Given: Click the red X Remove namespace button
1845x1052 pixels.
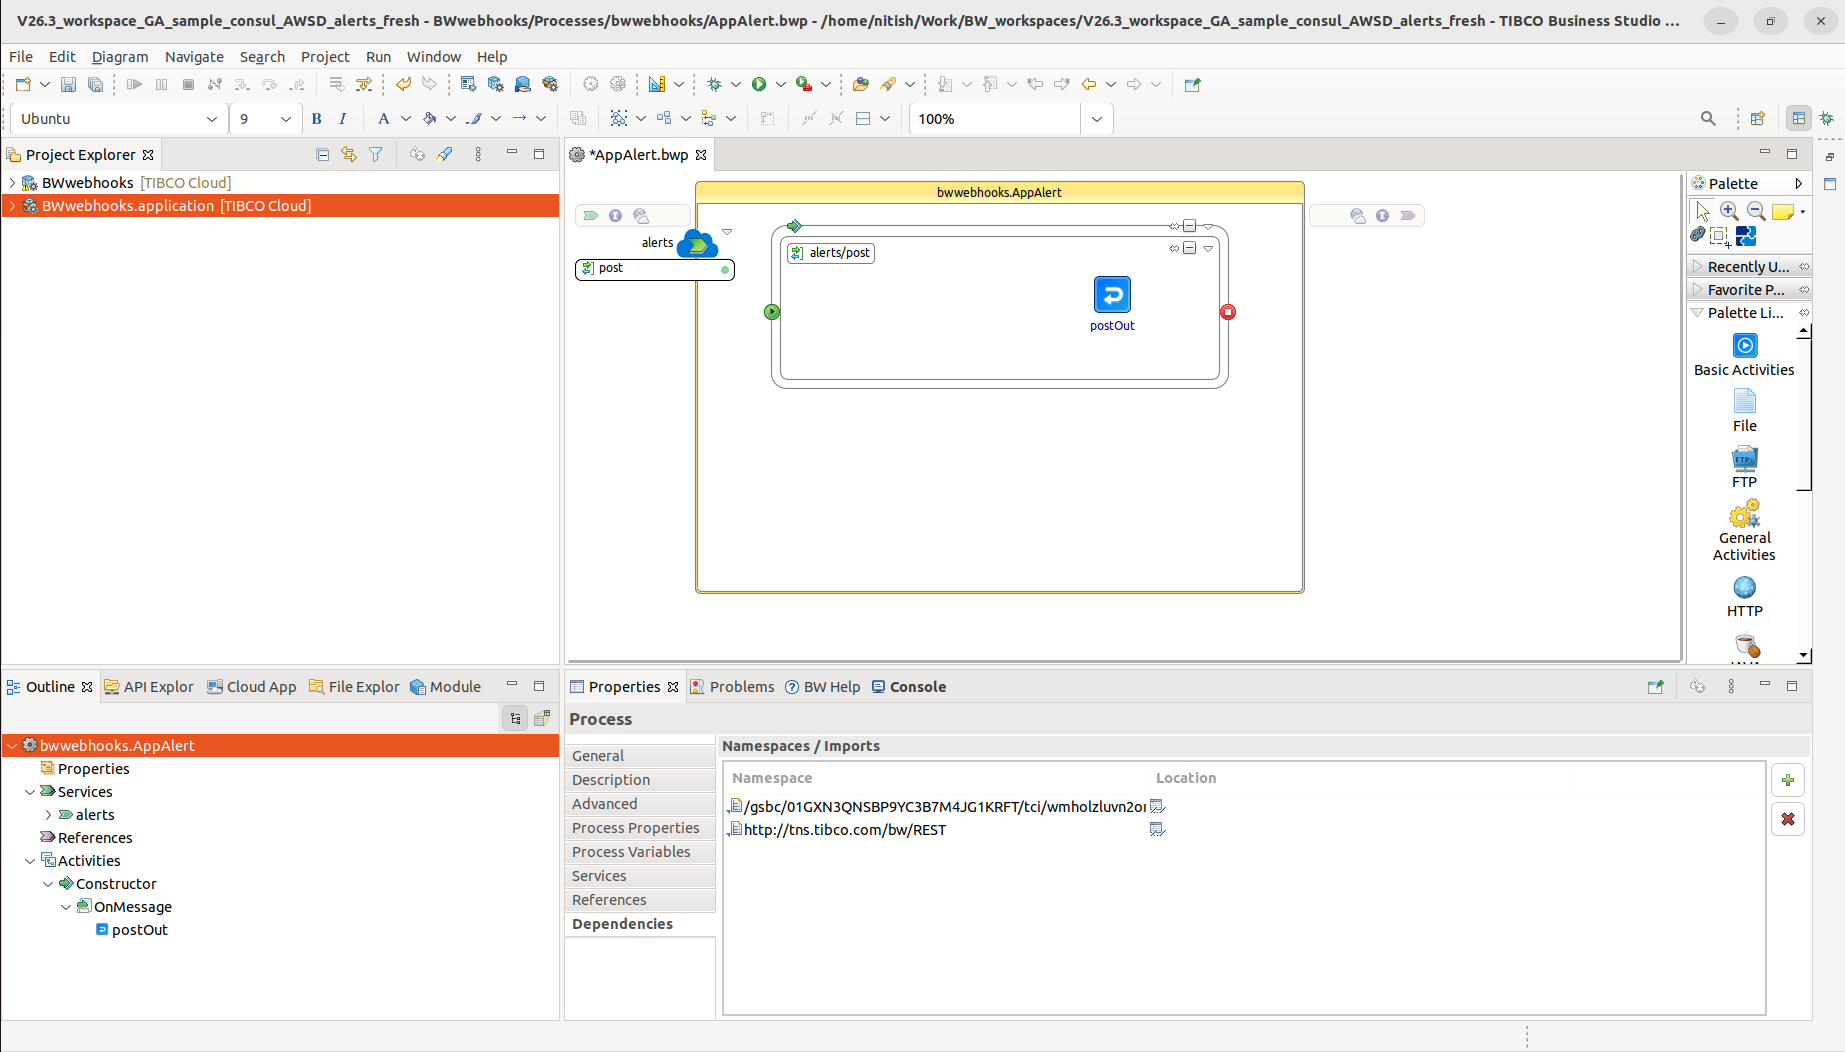Looking at the screenshot, I should pos(1788,819).
